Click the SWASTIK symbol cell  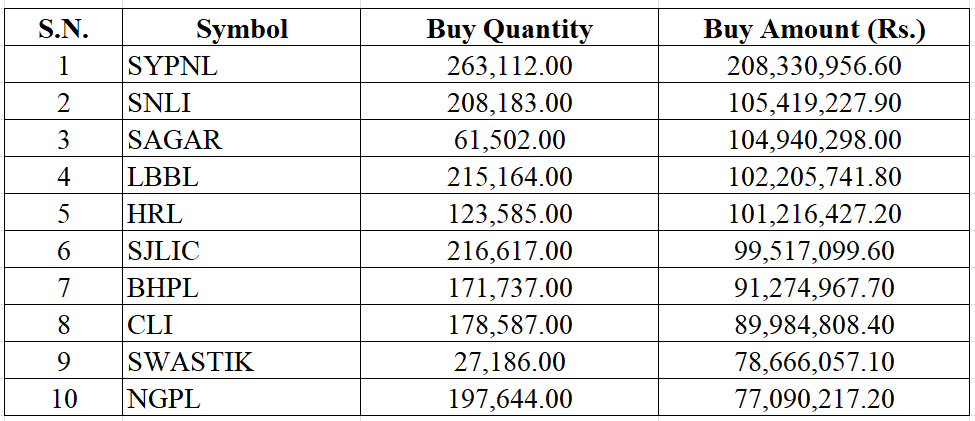[190, 362]
